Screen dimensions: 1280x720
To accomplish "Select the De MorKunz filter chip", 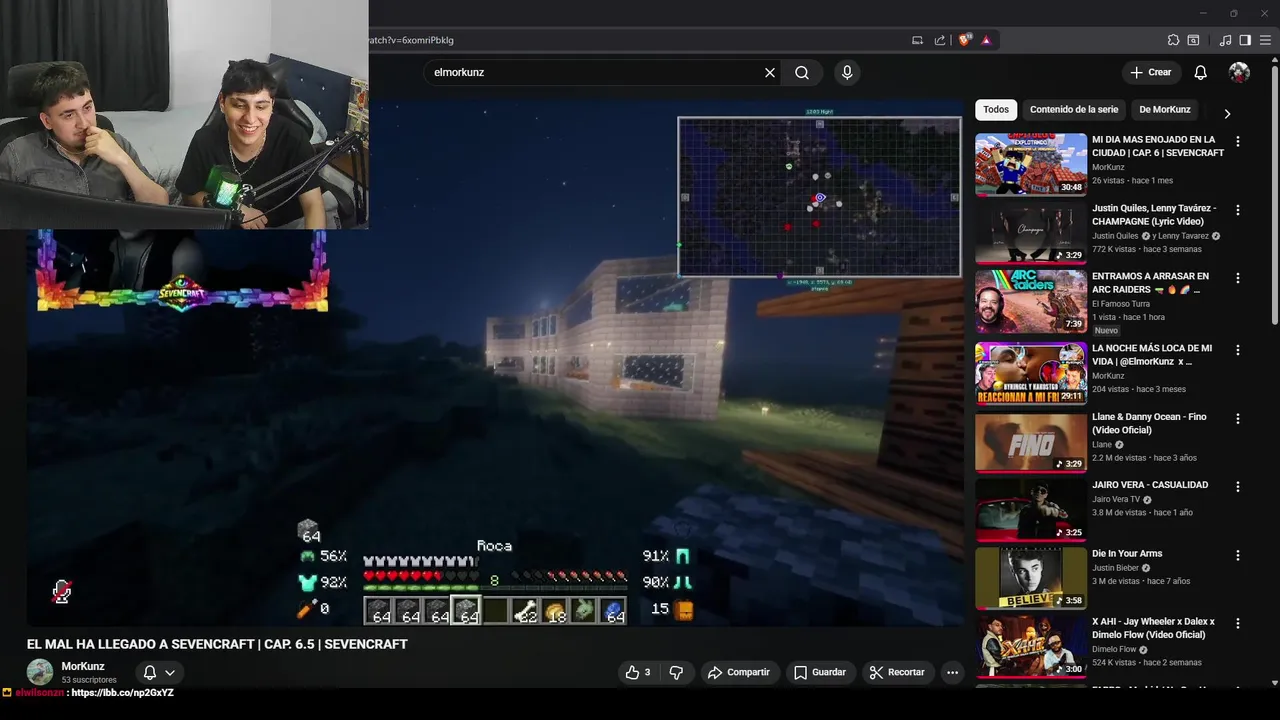I will [x=1165, y=109].
